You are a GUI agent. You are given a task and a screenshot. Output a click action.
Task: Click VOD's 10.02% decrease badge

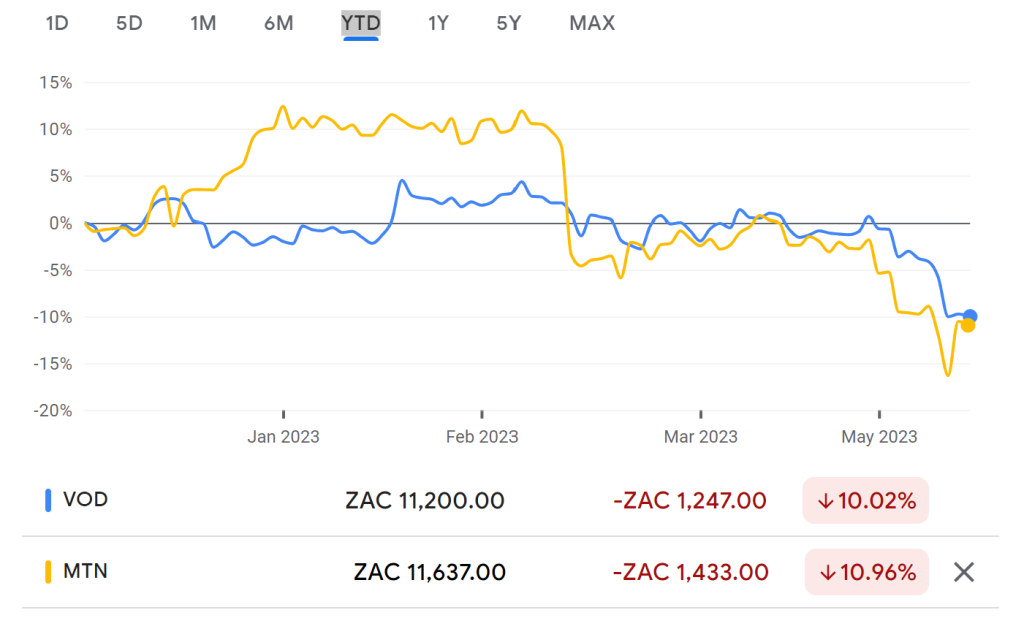tap(865, 500)
